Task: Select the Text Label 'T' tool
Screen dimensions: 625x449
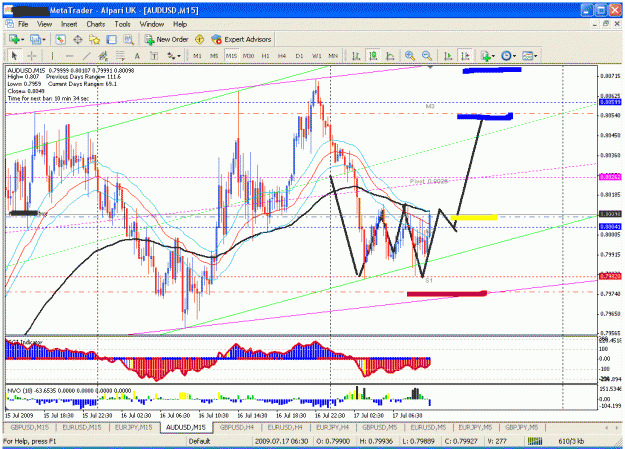Action: [154, 56]
